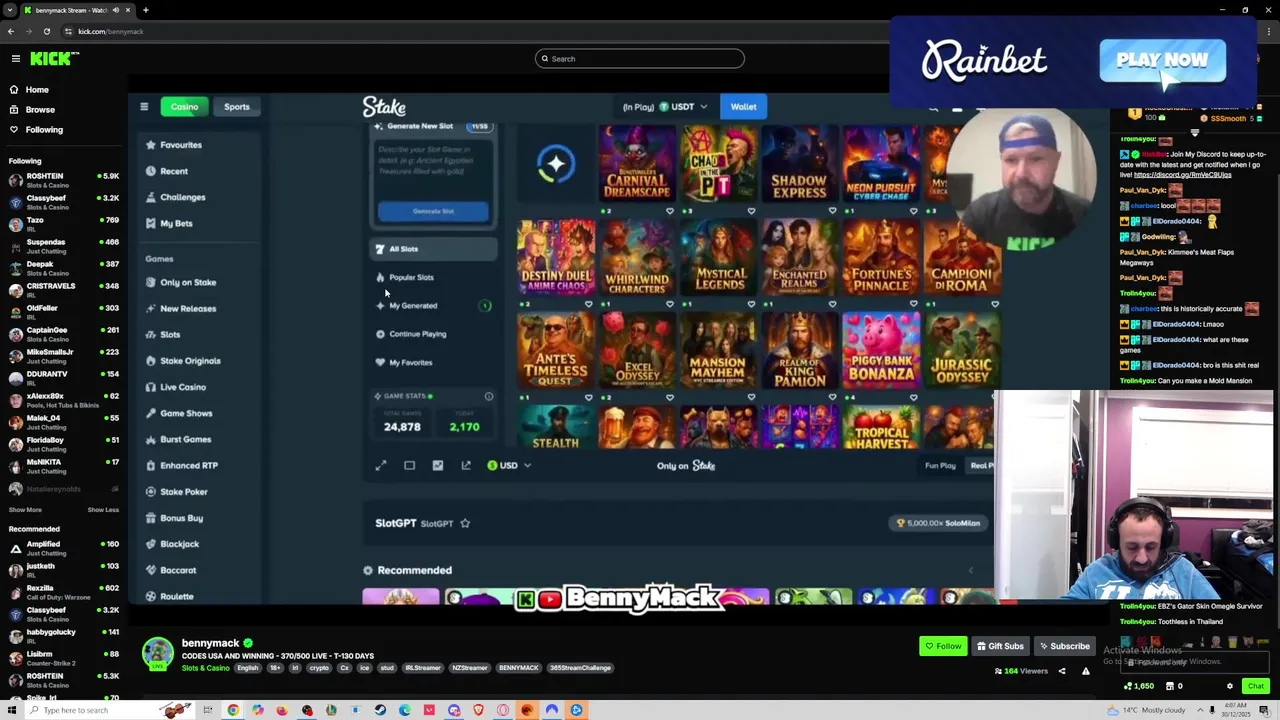Subscribe to bennymack
Image resolution: width=1280 pixels, height=720 pixels.
tap(1064, 646)
